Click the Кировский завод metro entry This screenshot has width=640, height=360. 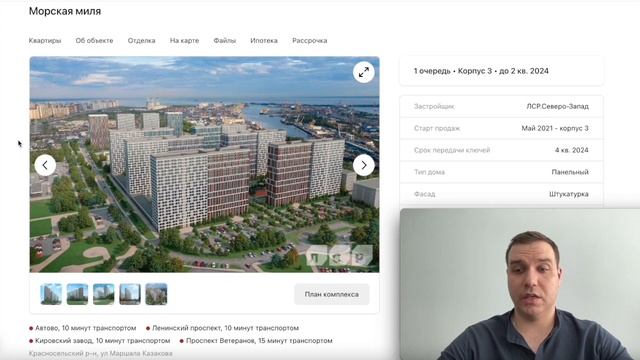pos(100,340)
